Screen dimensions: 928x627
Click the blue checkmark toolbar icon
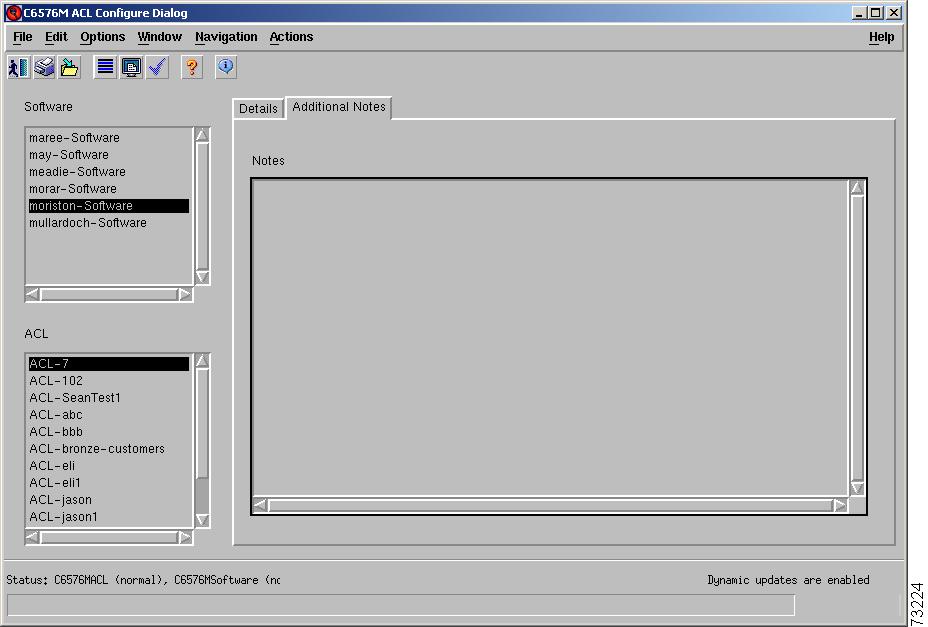coord(157,67)
